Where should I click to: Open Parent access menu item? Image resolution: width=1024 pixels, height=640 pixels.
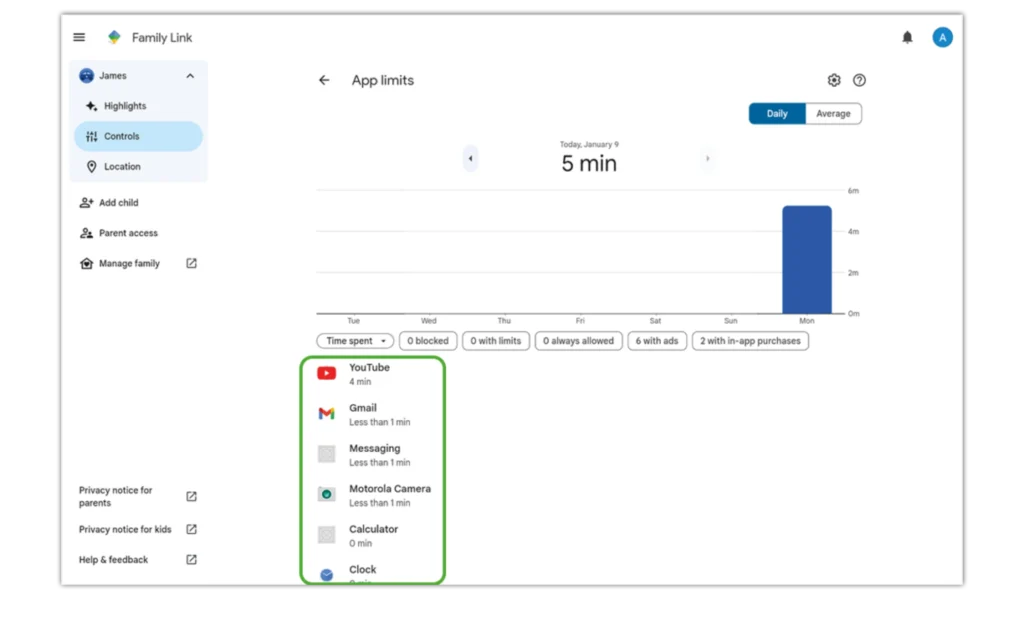[x=129, y=233]
